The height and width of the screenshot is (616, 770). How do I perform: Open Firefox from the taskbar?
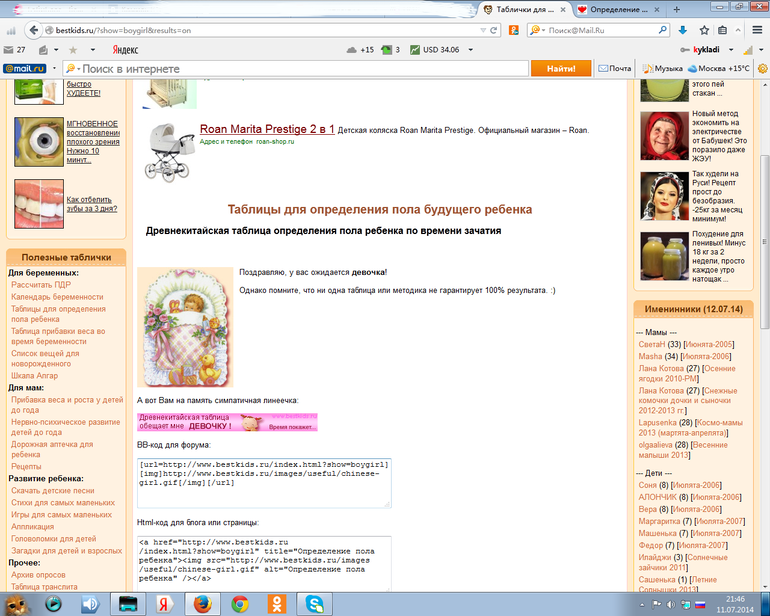[202, 603]
